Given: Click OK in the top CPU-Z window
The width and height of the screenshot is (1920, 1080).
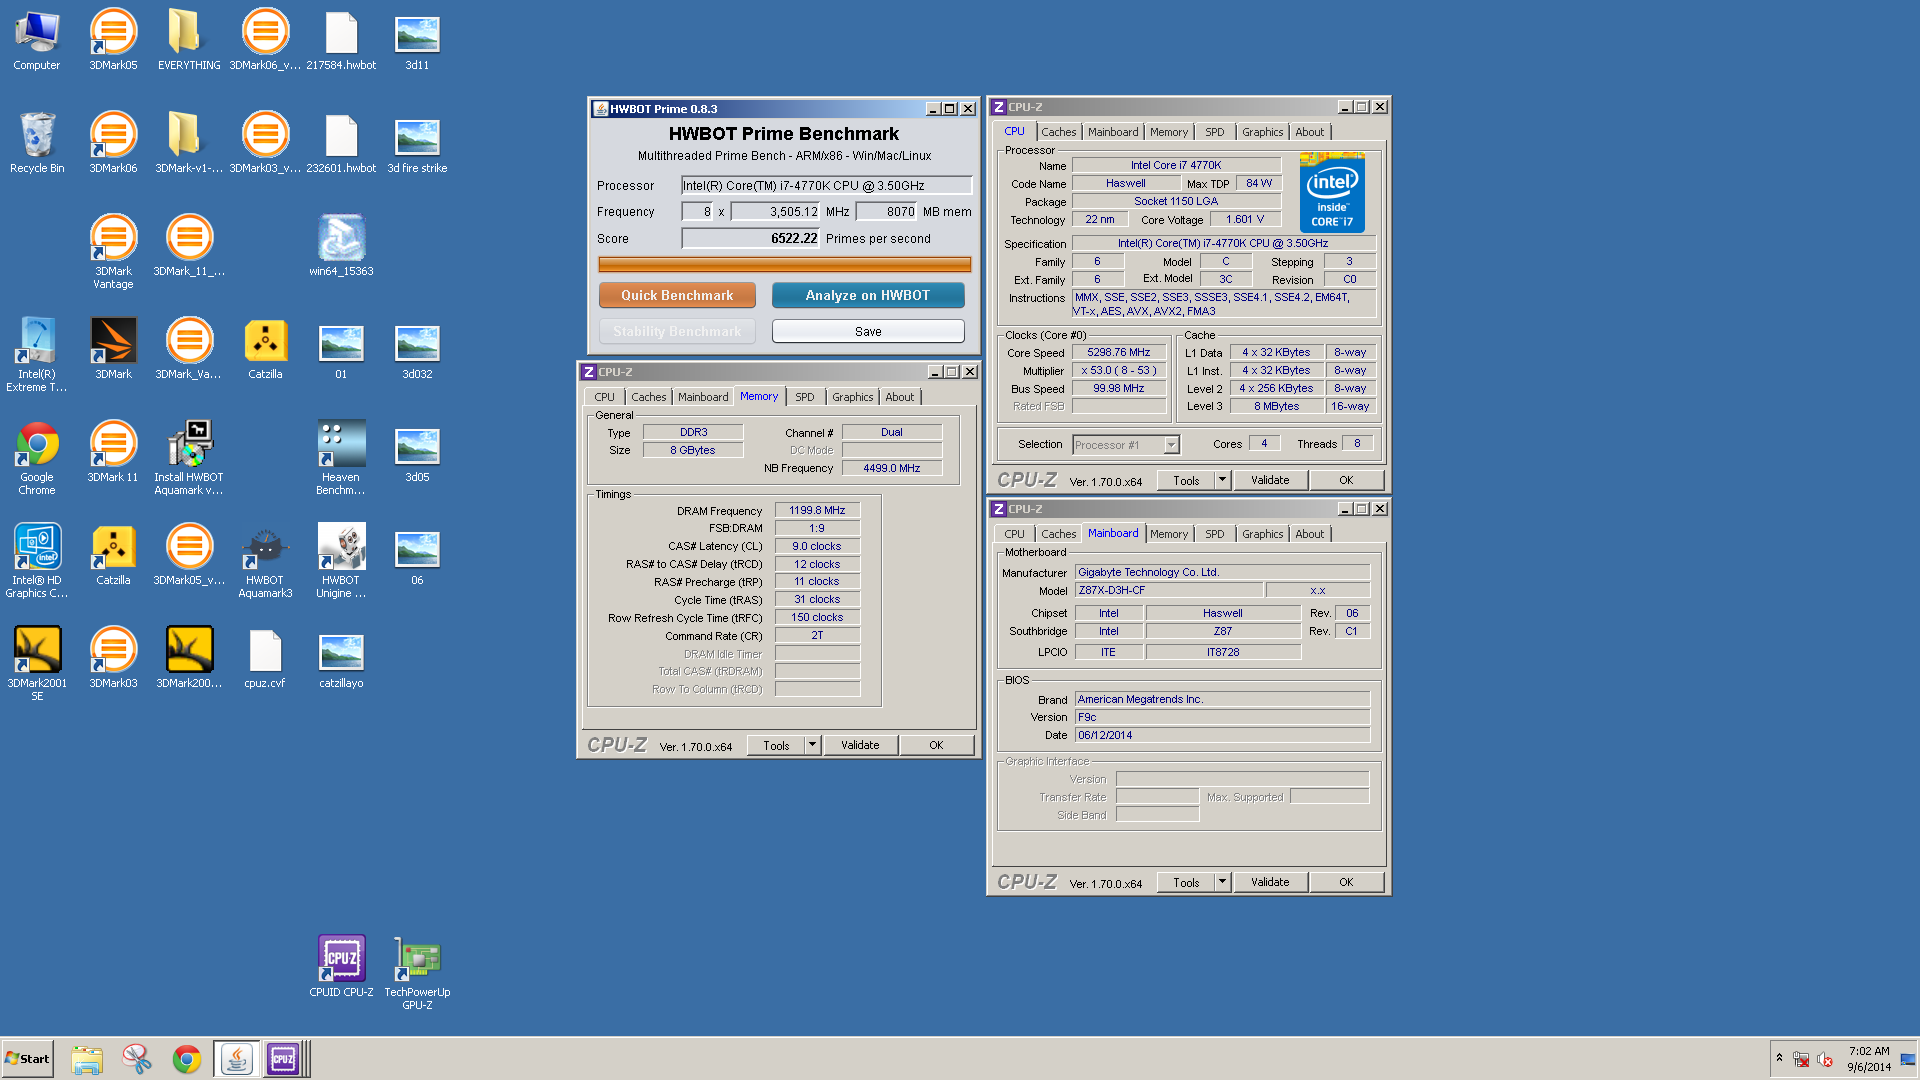Looking at the screenshot, I should pos(1346,480).
